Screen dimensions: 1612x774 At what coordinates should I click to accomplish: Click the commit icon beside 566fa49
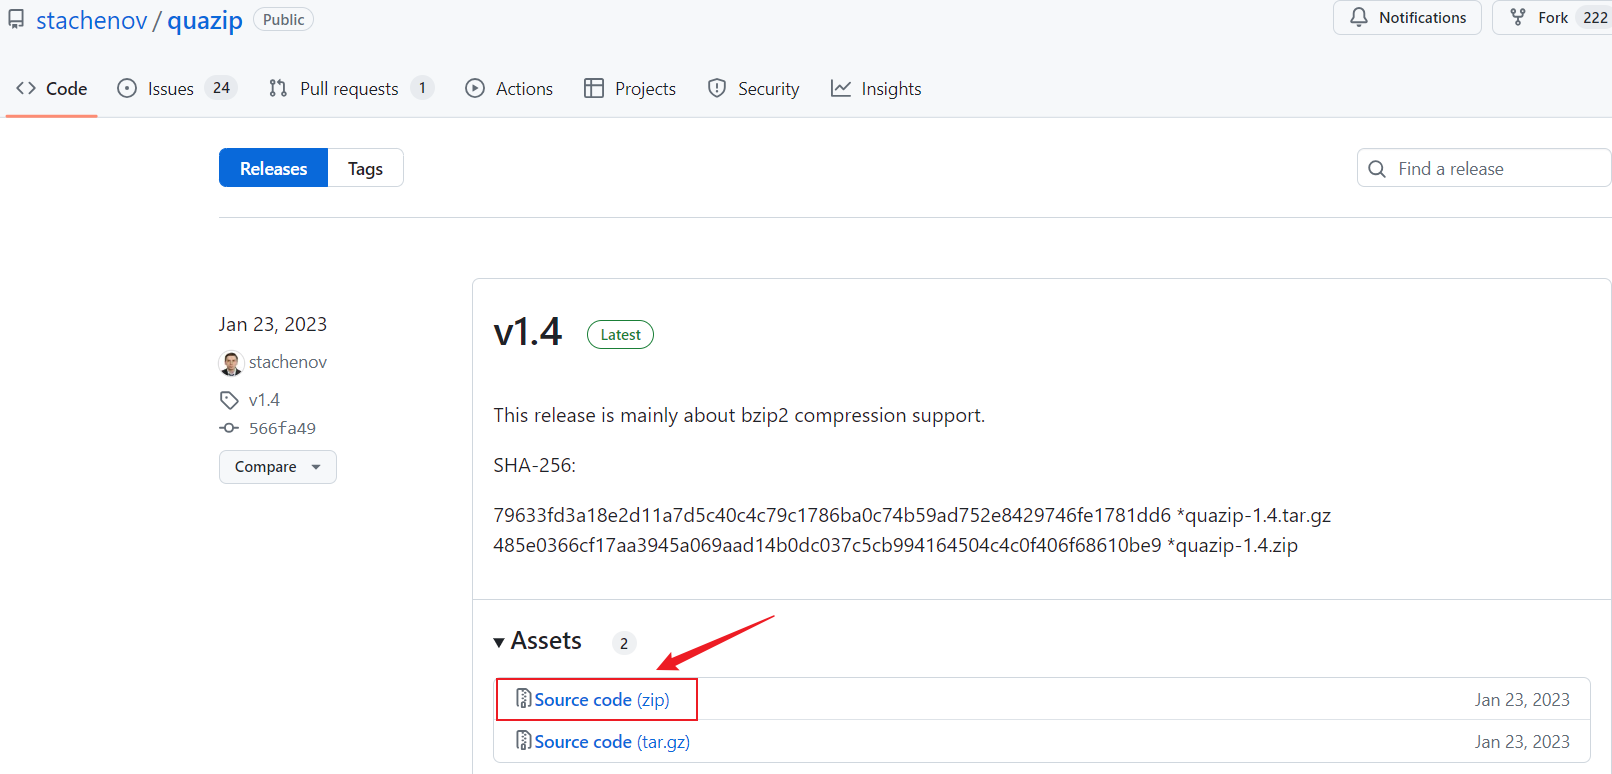(x=229, y=428)
